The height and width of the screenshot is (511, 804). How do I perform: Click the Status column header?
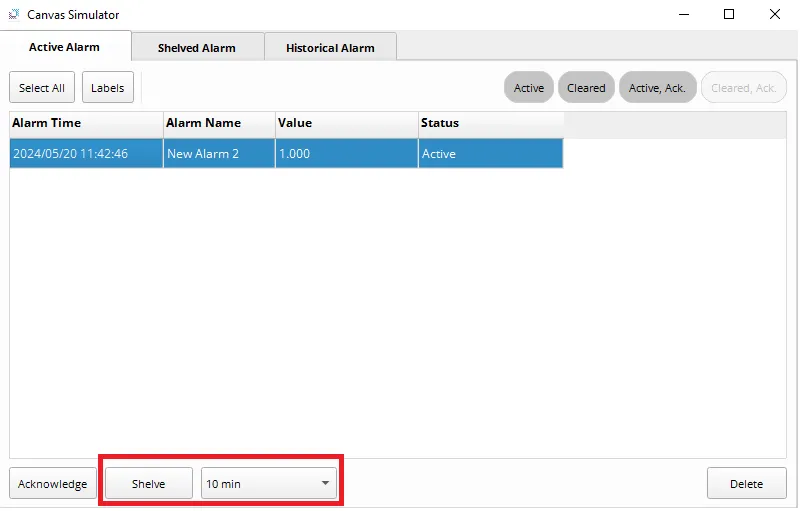tap(490, 123)
